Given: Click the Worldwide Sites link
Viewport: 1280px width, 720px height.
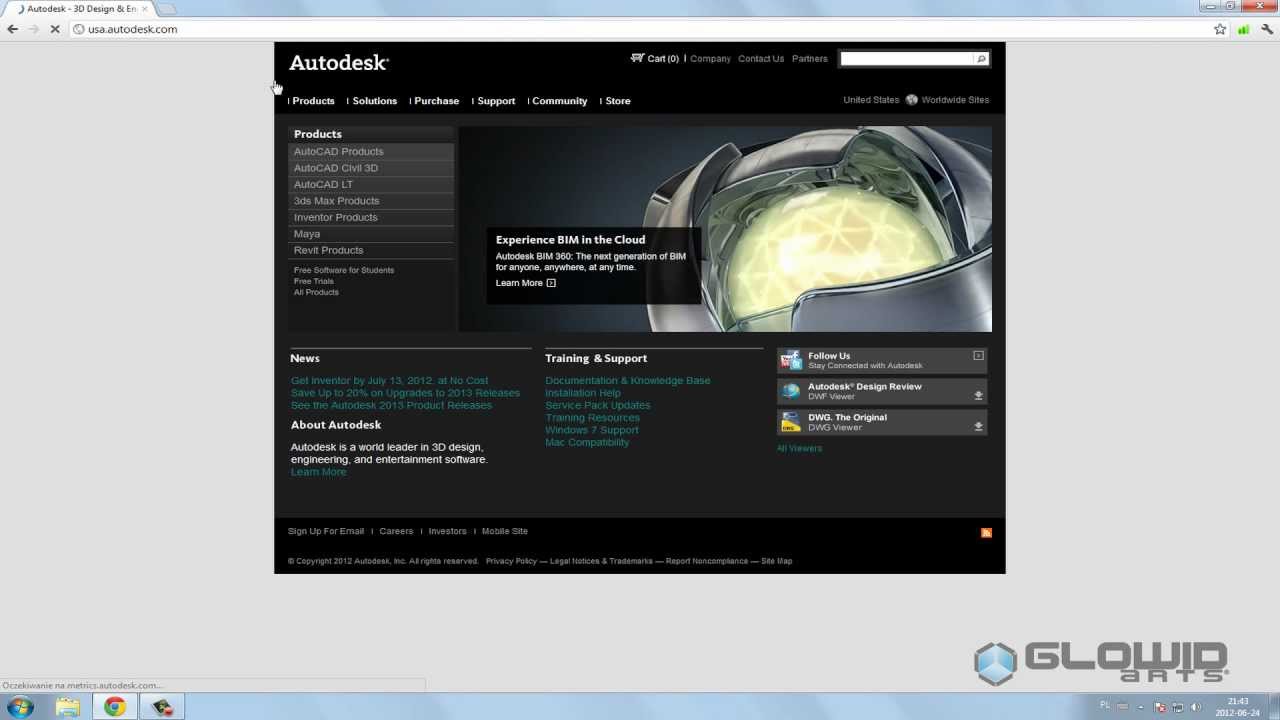Looking at the screenshot, I should pyautogui.click(x=955, y=100).
